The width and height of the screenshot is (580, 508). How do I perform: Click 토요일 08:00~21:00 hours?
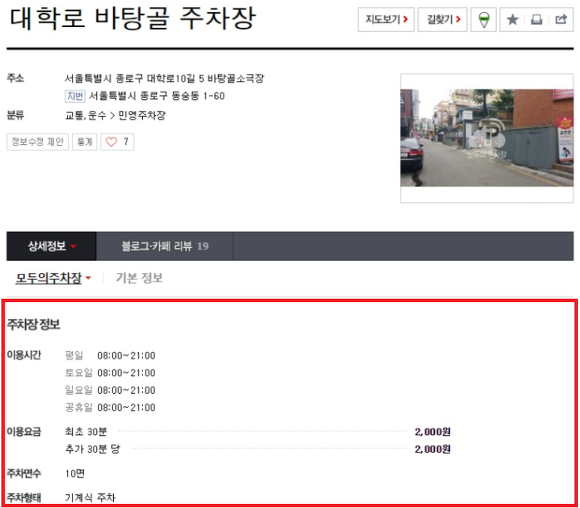pos(110,373)
